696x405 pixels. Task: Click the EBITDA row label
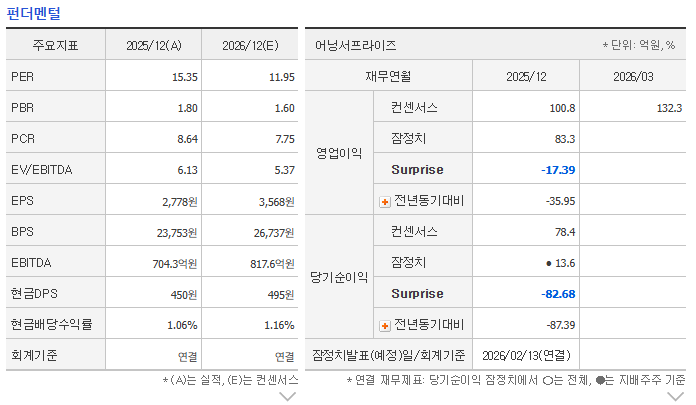point(31,263)
